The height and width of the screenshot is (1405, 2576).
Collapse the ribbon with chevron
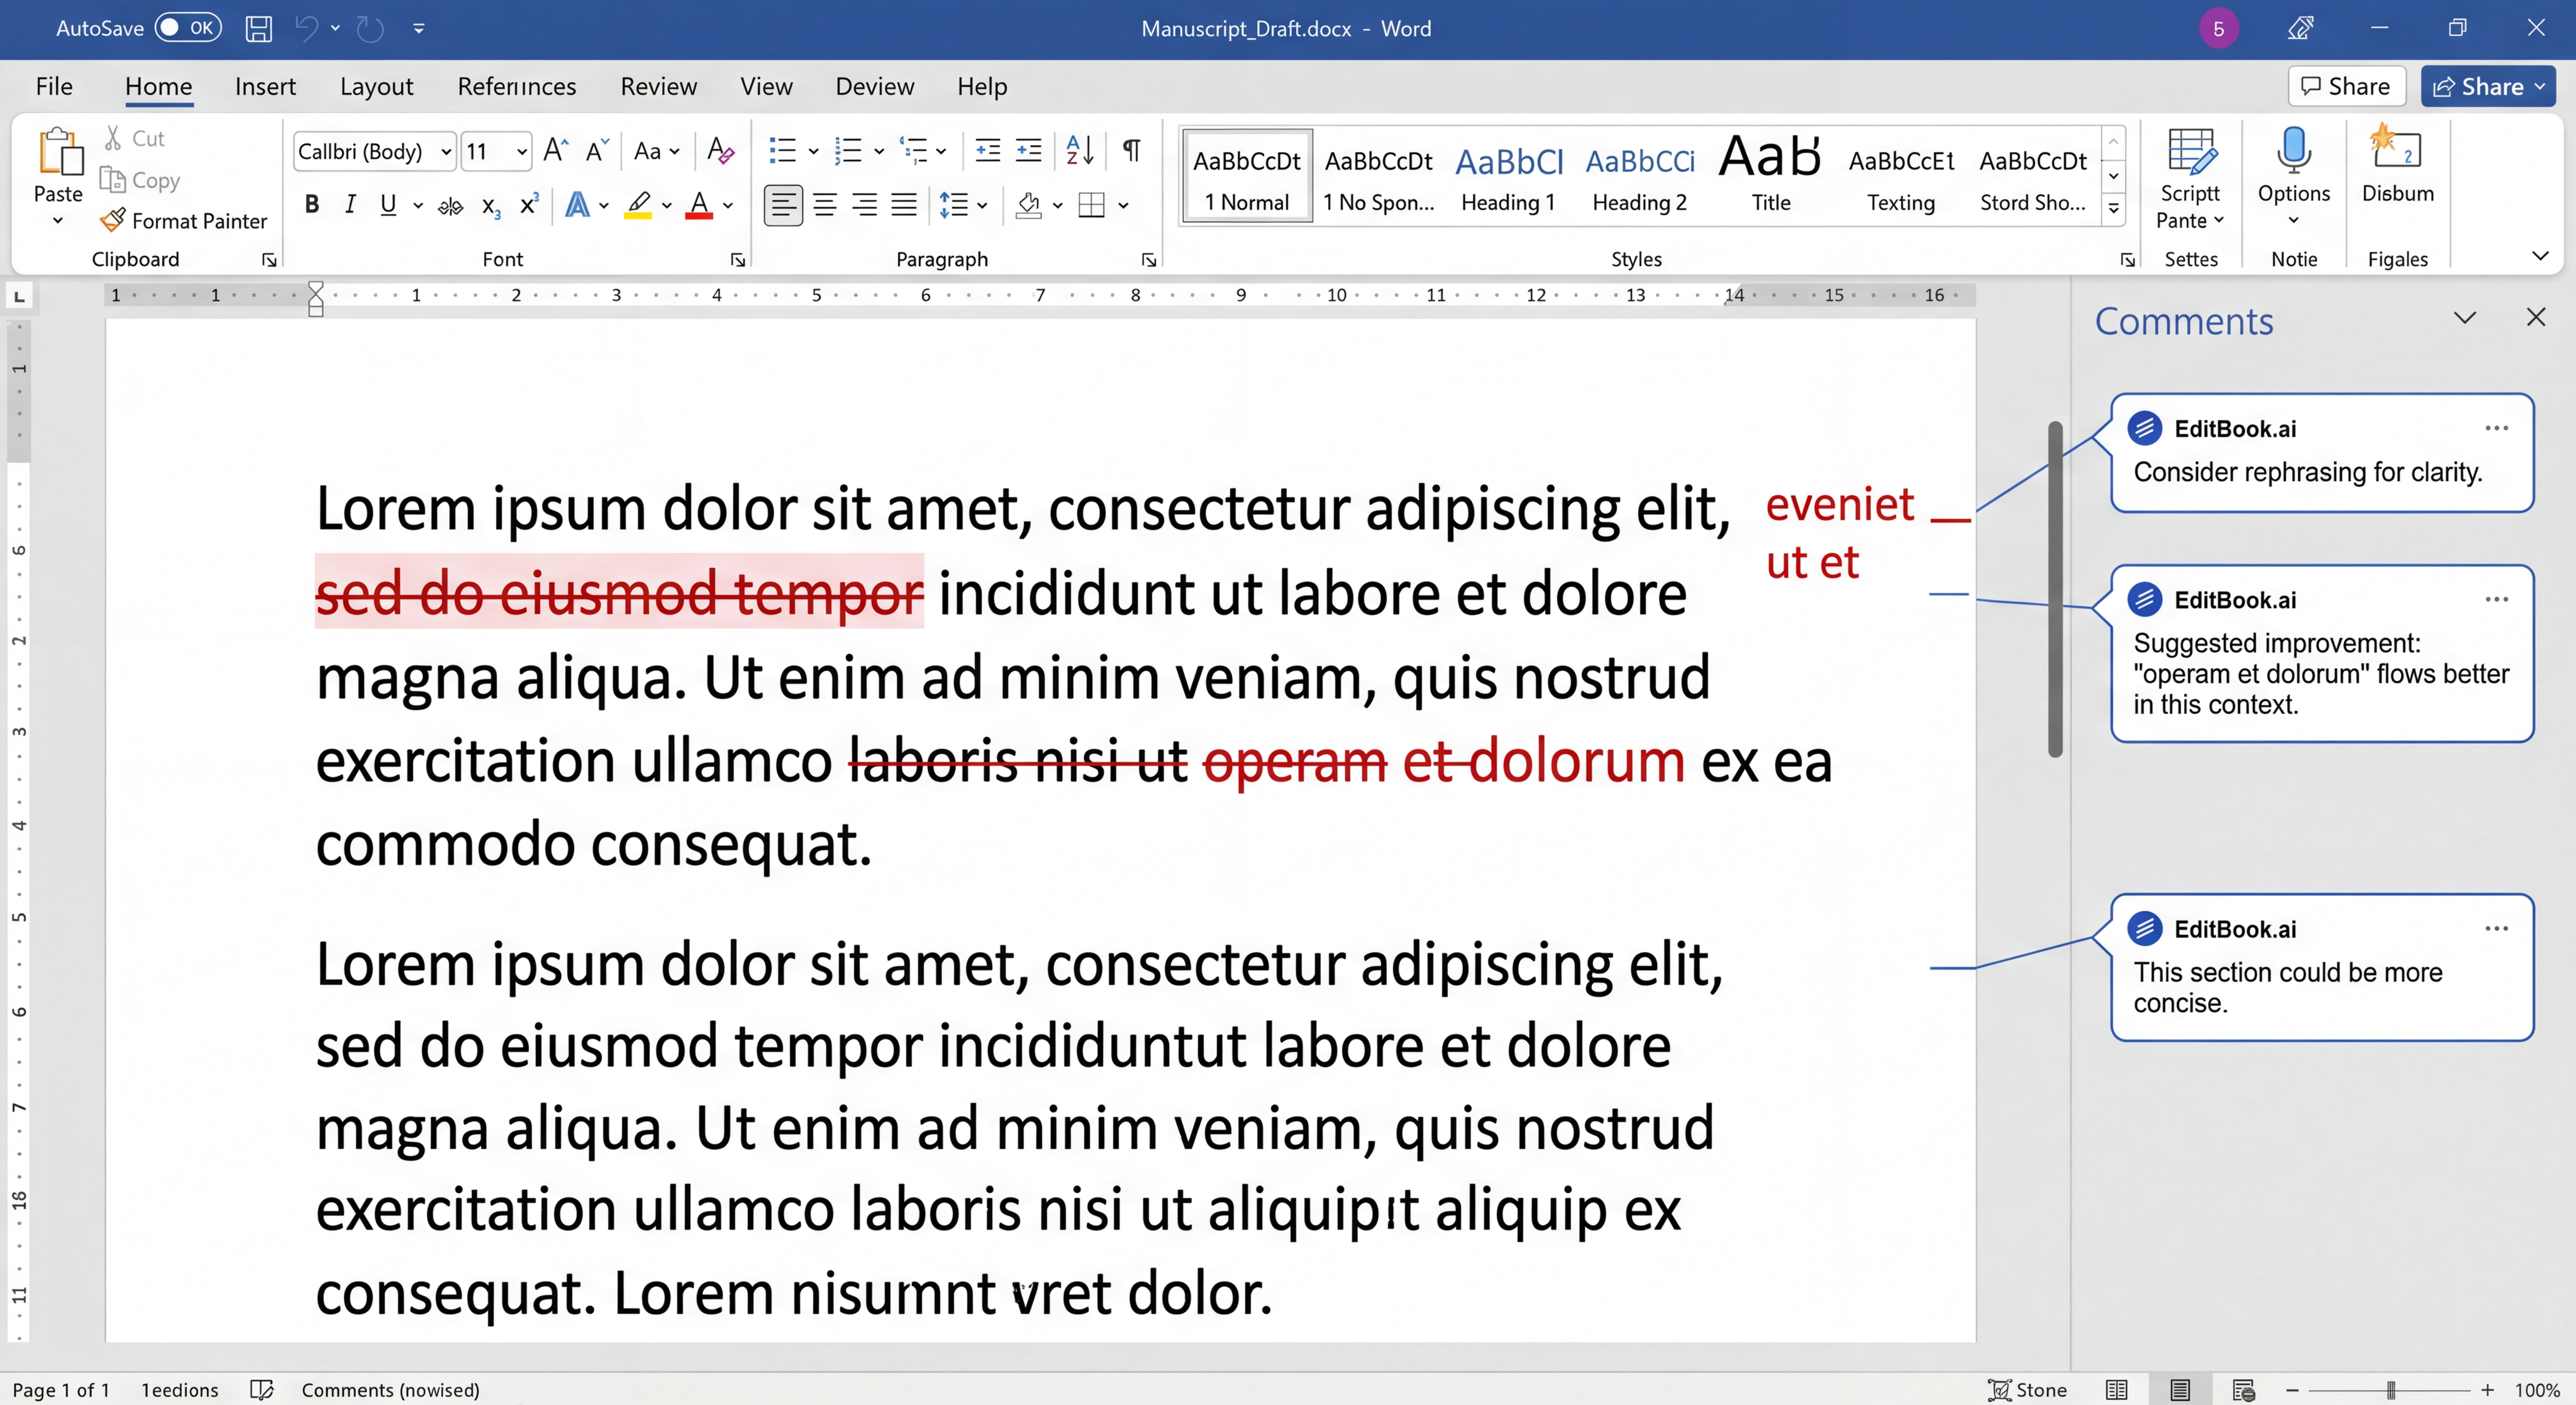coord(2540,257)
